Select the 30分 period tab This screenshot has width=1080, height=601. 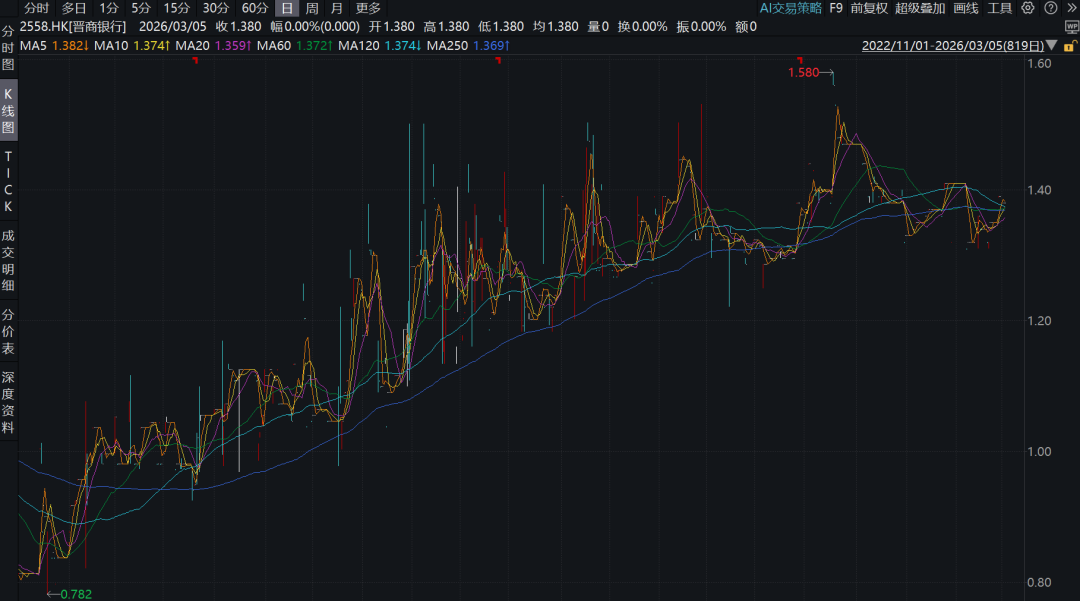[216, 8]
